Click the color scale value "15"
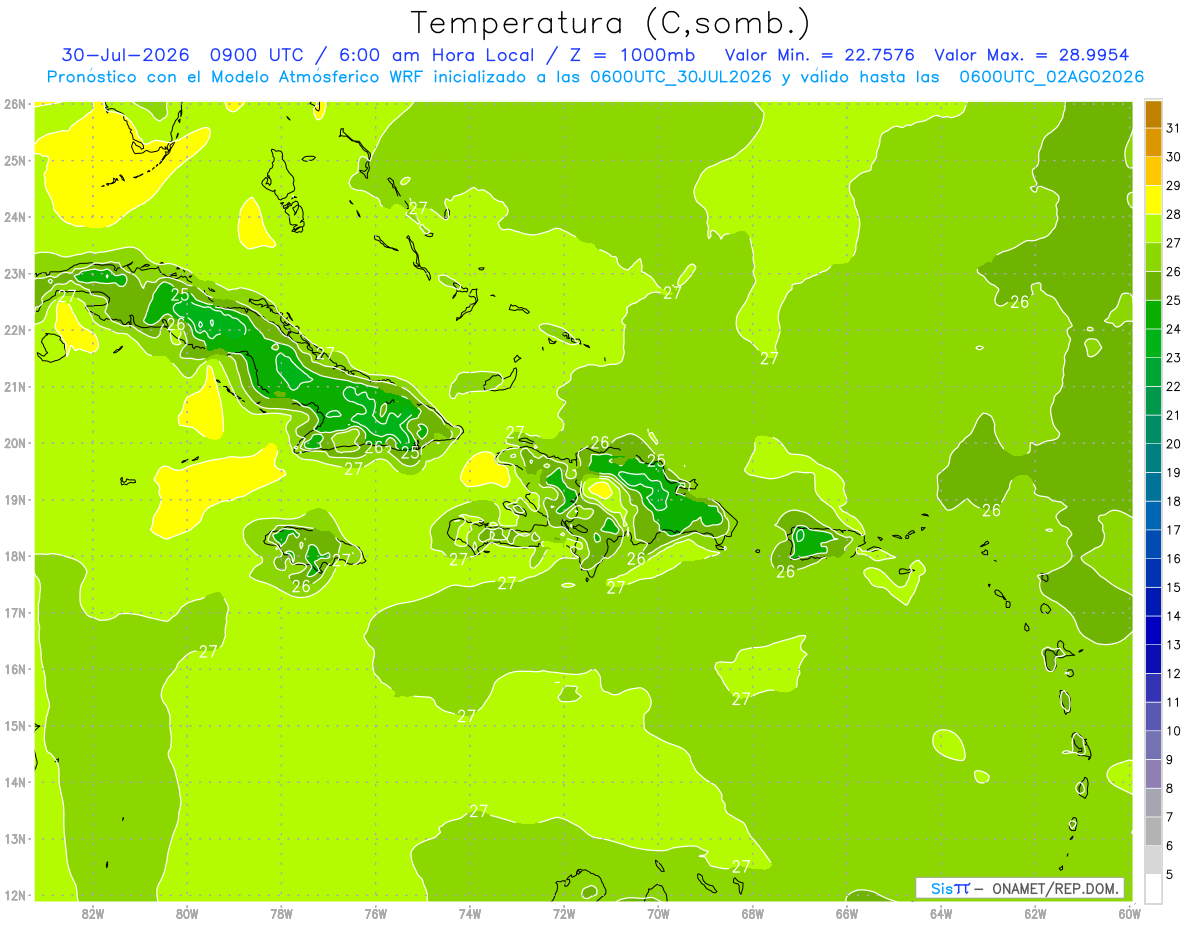1200x927 pixels. pos(1173,587)
